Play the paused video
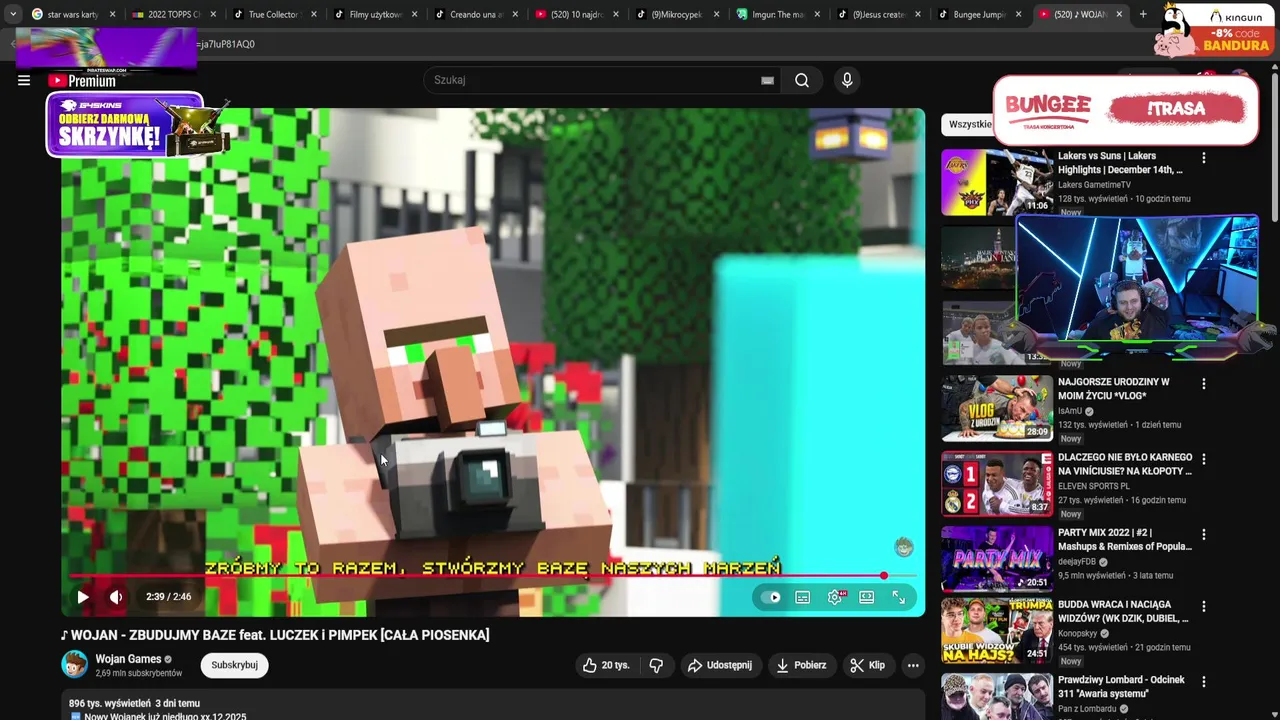1280x720 pixels. [83, 597]
